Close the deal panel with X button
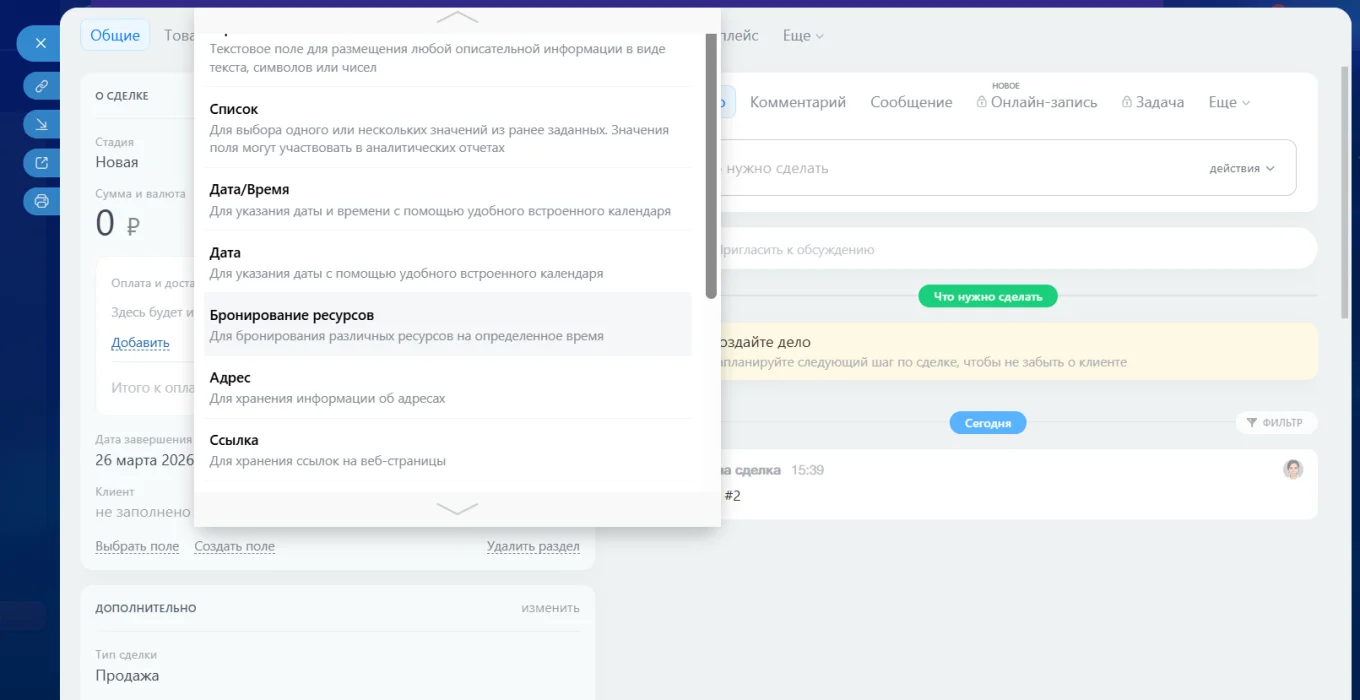This screenshot has height=700, width=1360. click(40, 44)
